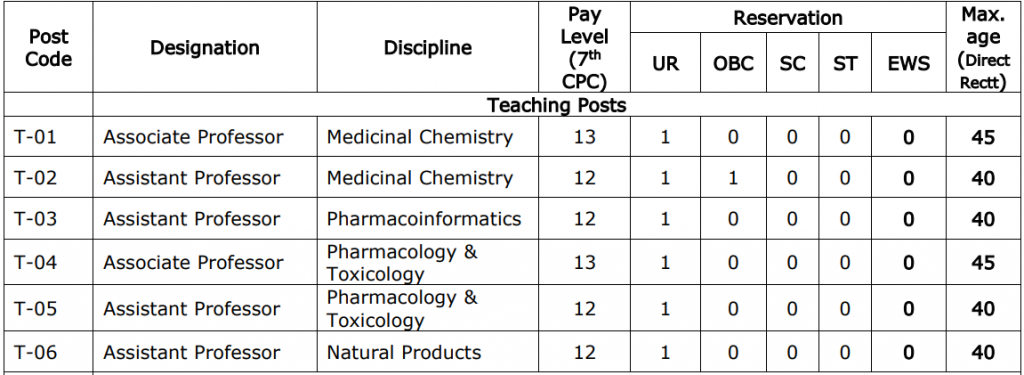Click max age 45 in row T-04

pos(983,263)
